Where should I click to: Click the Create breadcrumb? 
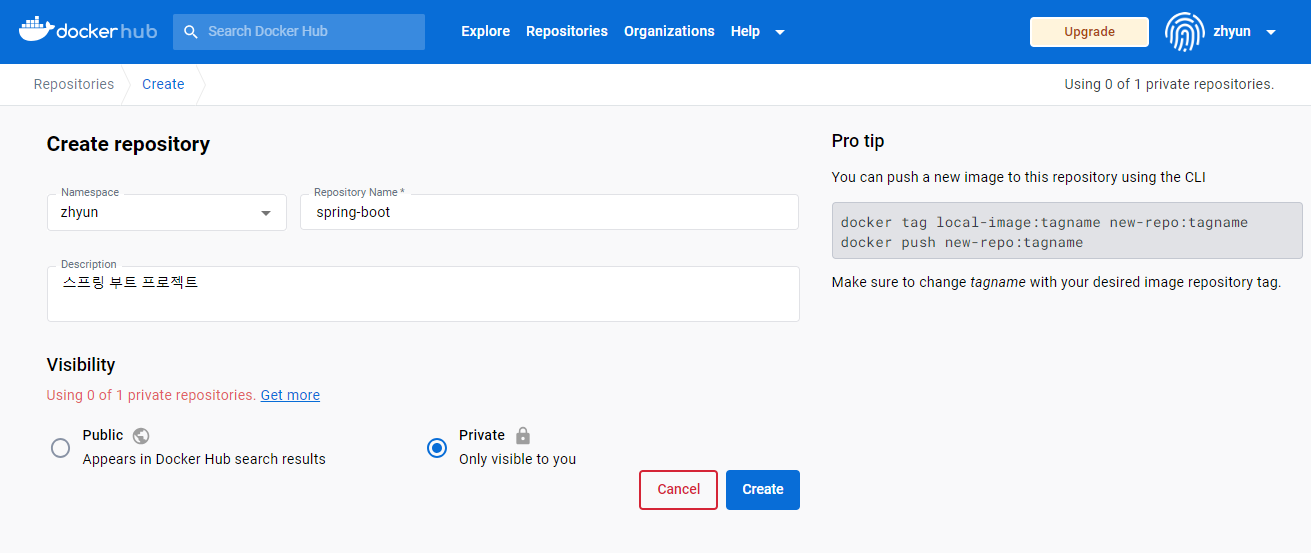click(163, 84)
